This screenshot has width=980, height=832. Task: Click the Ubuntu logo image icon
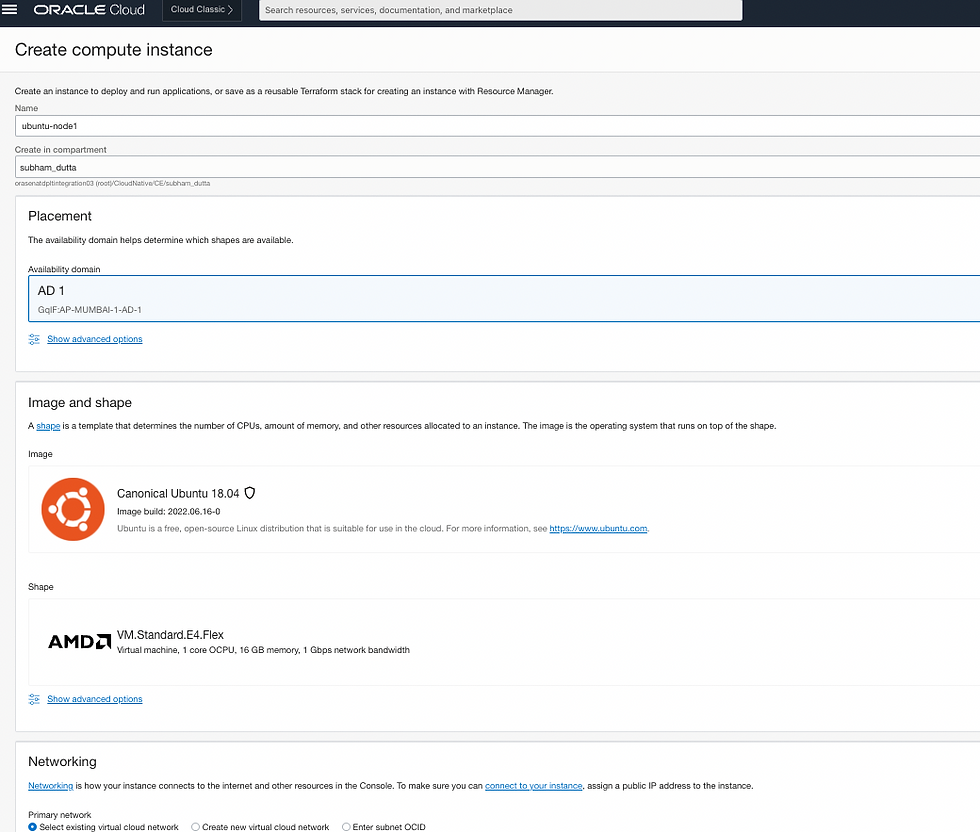pyautogui.click(x=73, y=509)
